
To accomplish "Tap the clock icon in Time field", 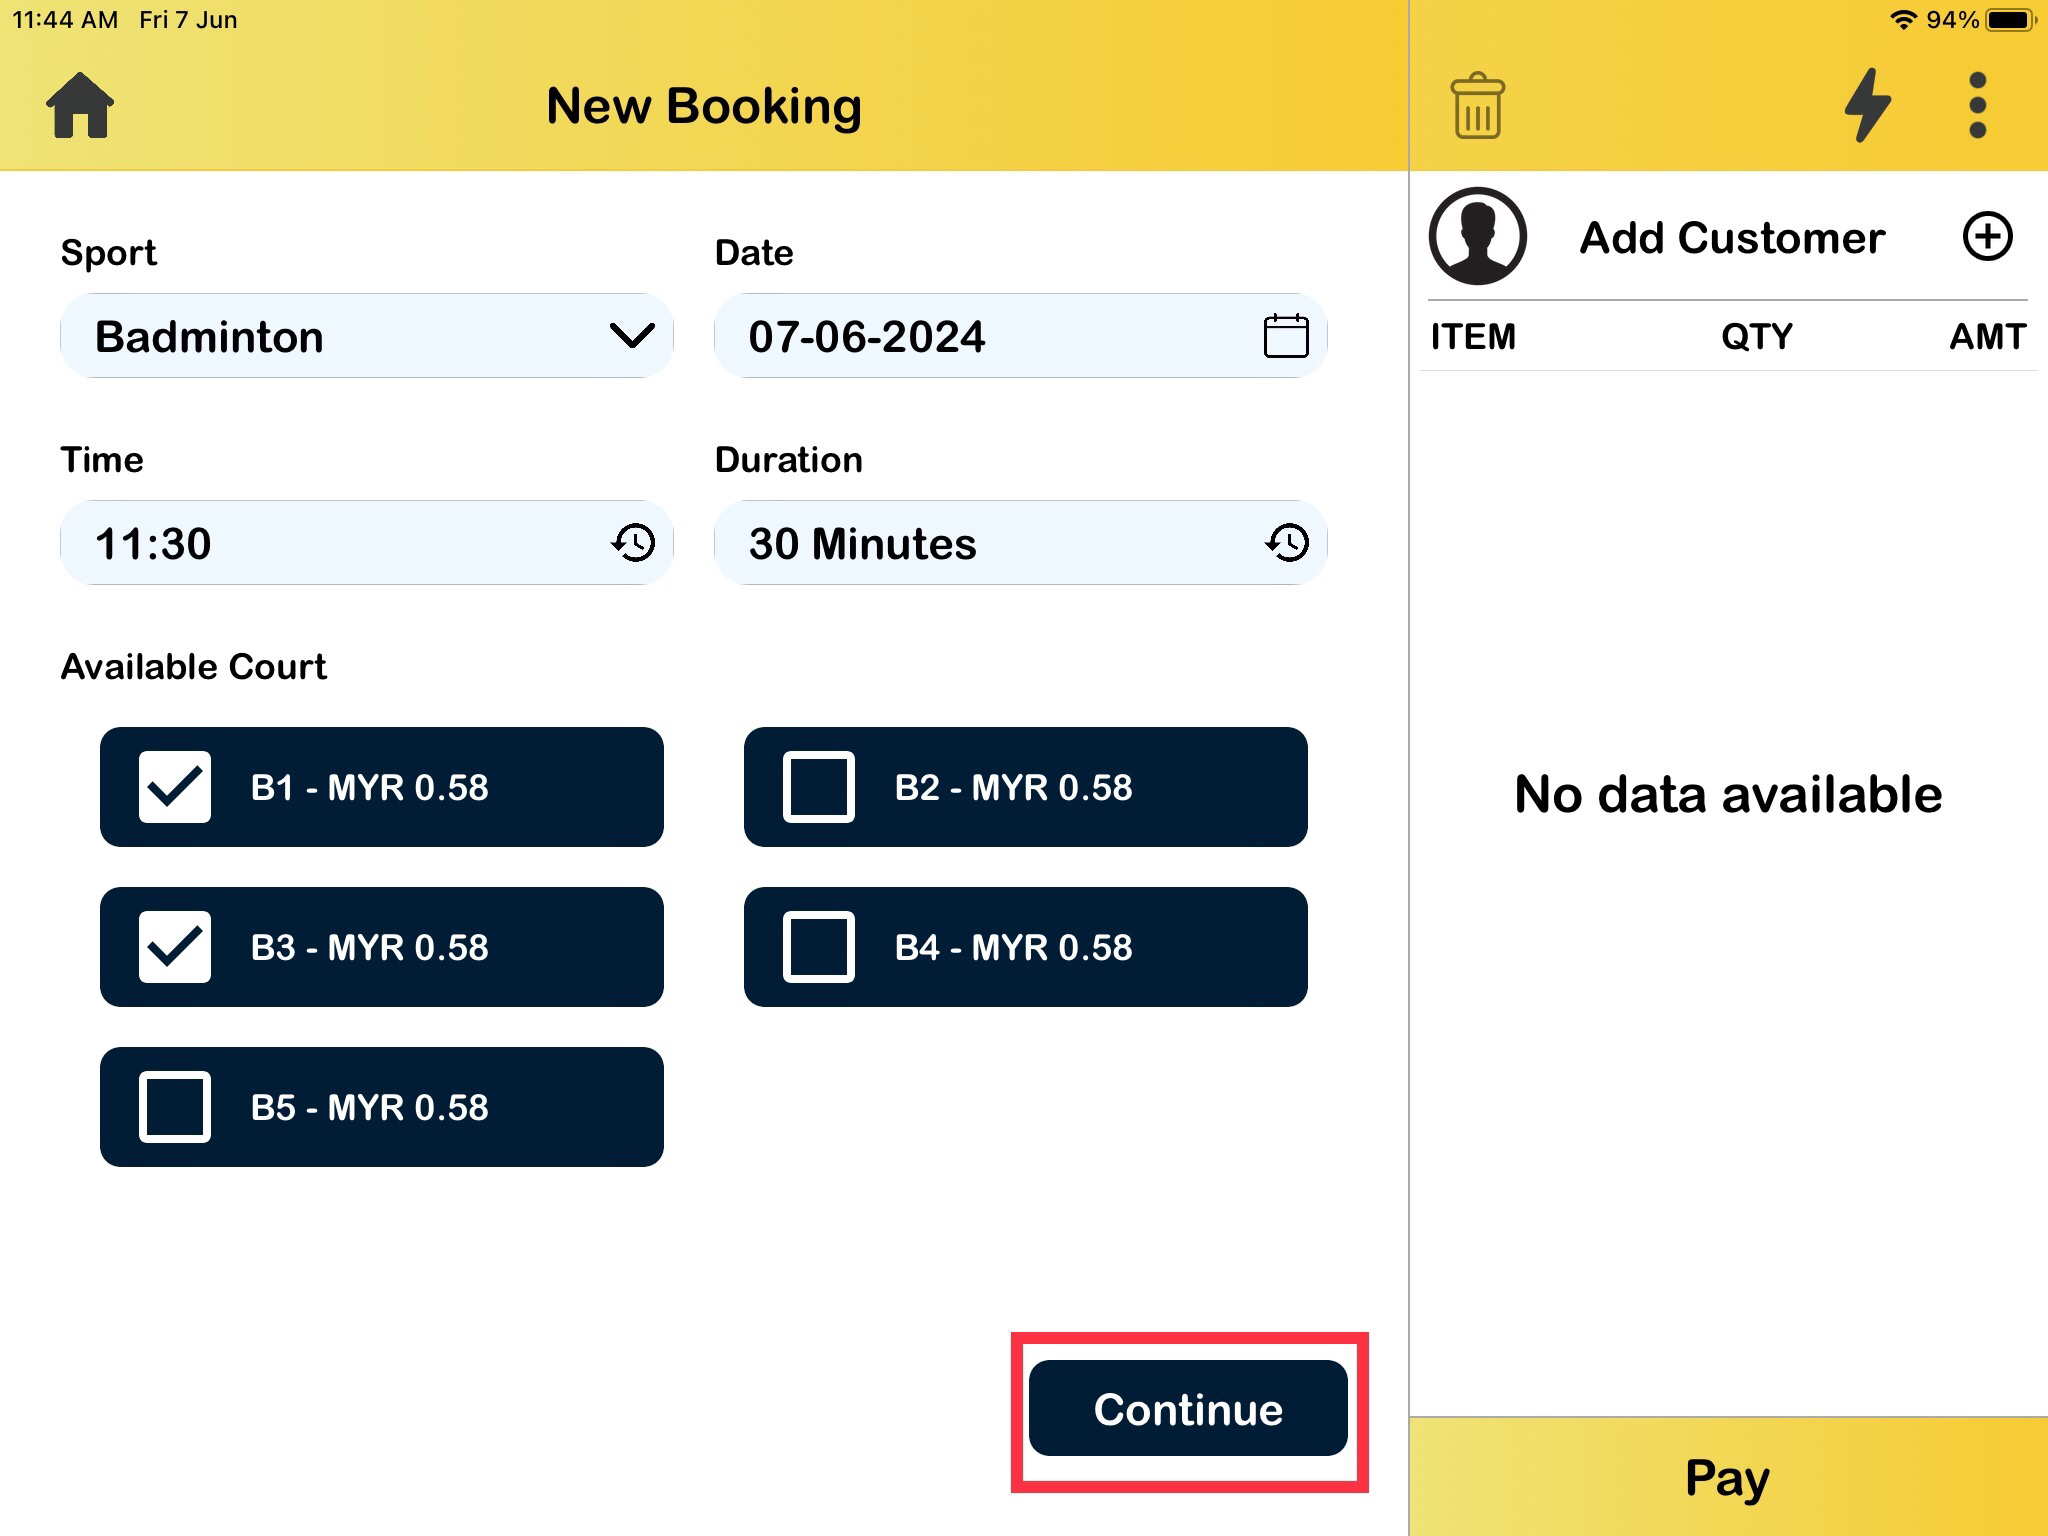I will click(633, 543).
